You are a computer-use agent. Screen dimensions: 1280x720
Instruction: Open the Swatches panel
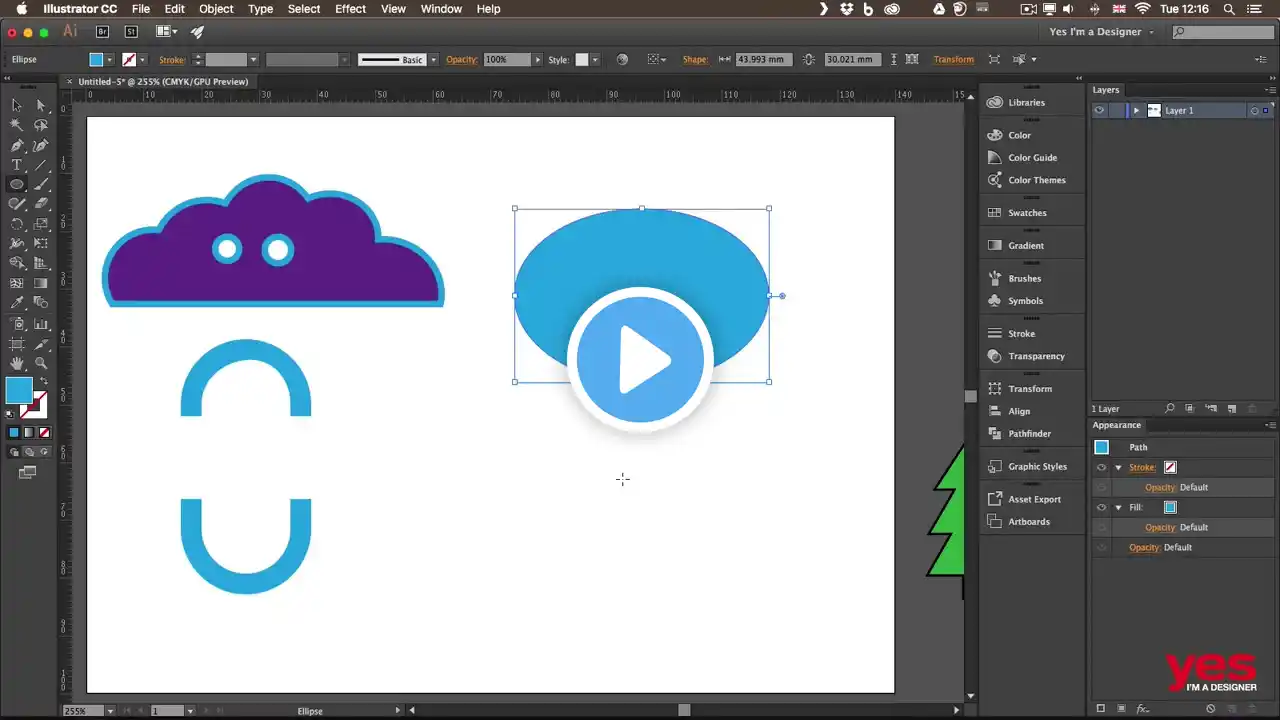click(x=1027, y=213)
